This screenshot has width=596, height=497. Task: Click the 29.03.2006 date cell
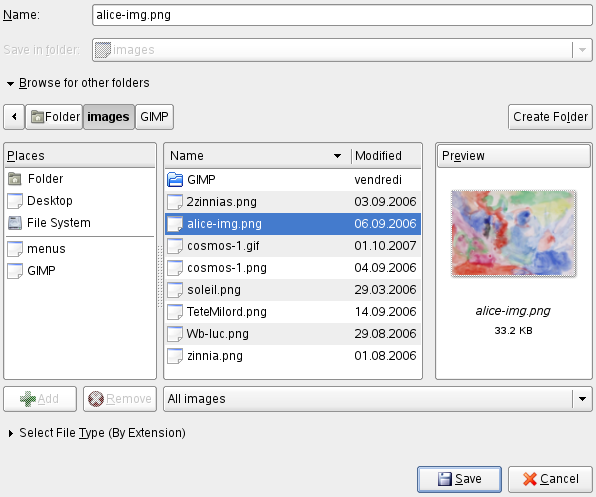click(x=385, y=290)
